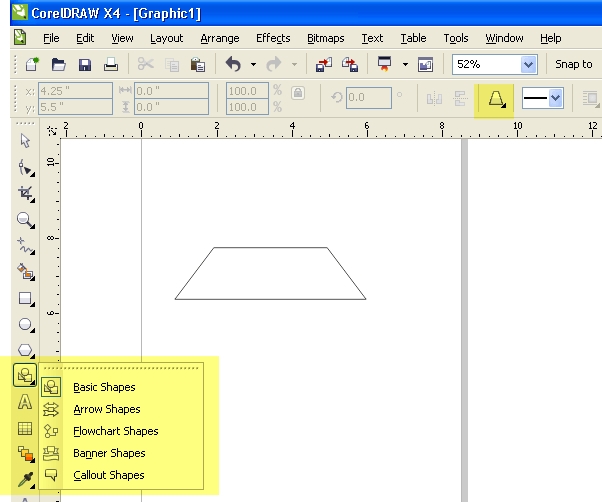
Task: Click the y position field
Action: (x=75, y=107)
